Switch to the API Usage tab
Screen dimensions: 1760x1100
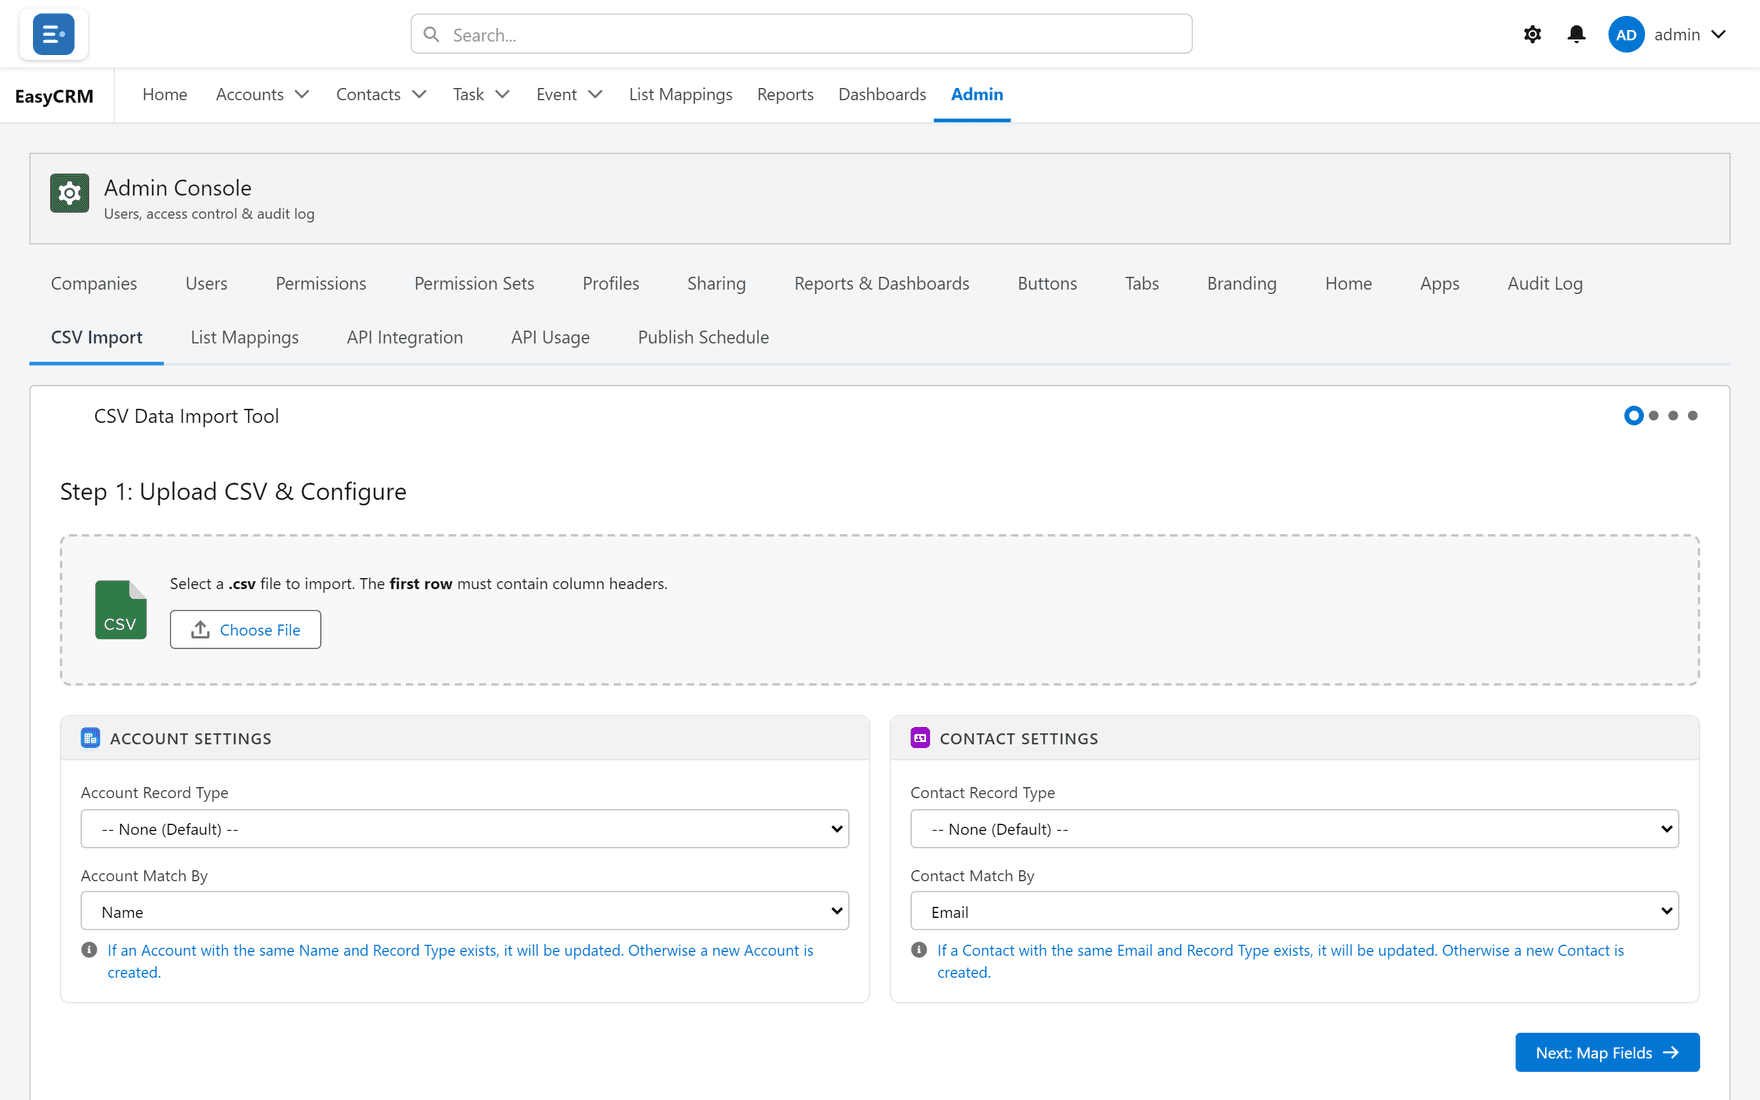point(550,337)
